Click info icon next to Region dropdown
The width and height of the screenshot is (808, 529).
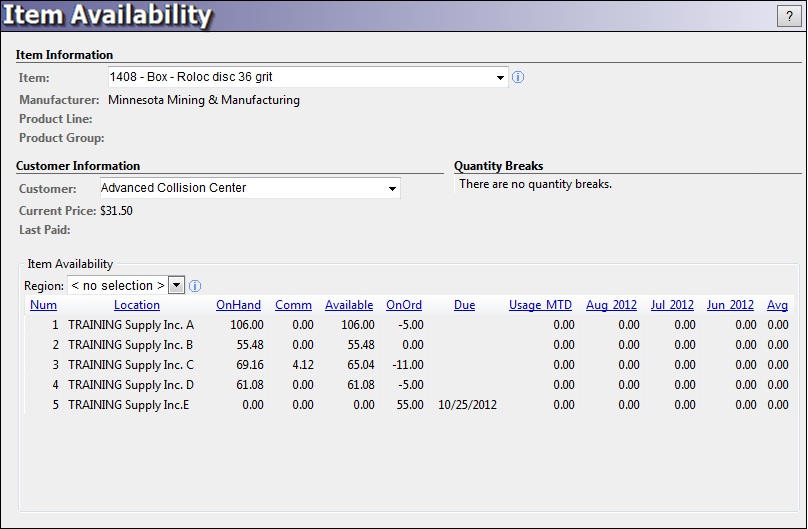tap(195, 286)
